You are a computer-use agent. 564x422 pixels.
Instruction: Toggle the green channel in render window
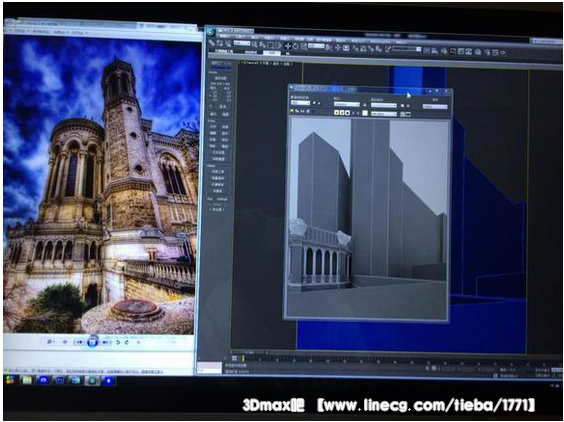coord(342,113)
